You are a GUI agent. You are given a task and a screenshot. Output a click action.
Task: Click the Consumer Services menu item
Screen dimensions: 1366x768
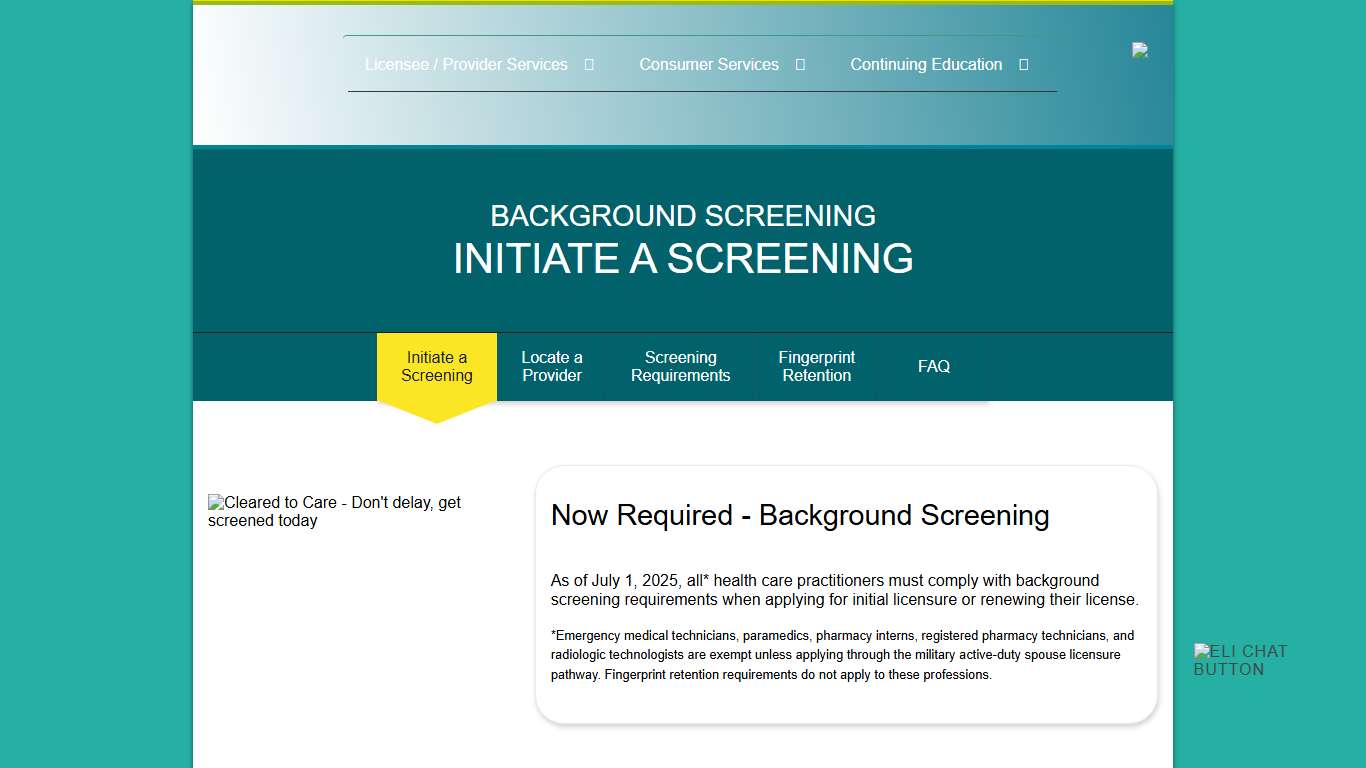pos(709,64)
